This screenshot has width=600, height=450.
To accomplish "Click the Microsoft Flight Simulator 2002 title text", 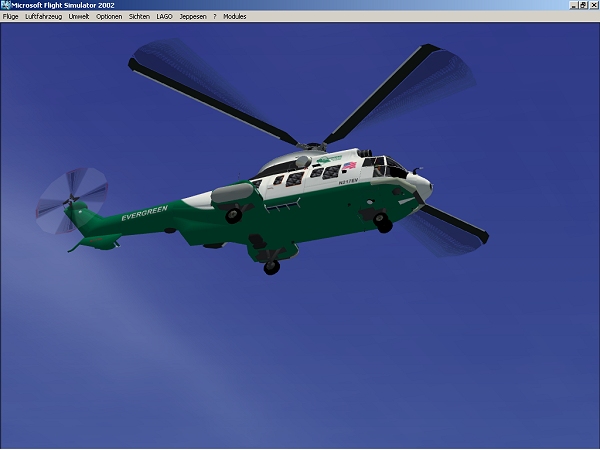I will pyautogui.click(x=60, y=5).
